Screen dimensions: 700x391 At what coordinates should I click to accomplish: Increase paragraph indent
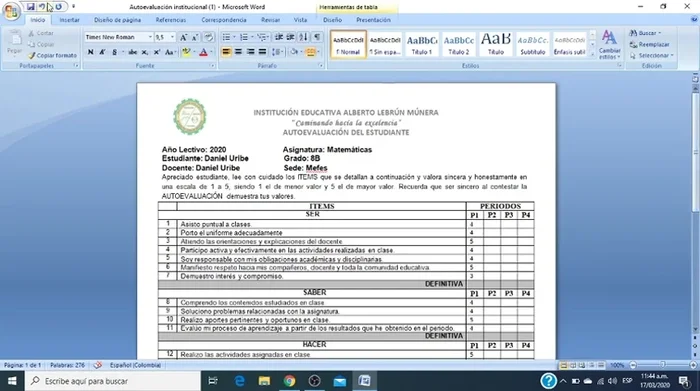[x=291, y=37]
